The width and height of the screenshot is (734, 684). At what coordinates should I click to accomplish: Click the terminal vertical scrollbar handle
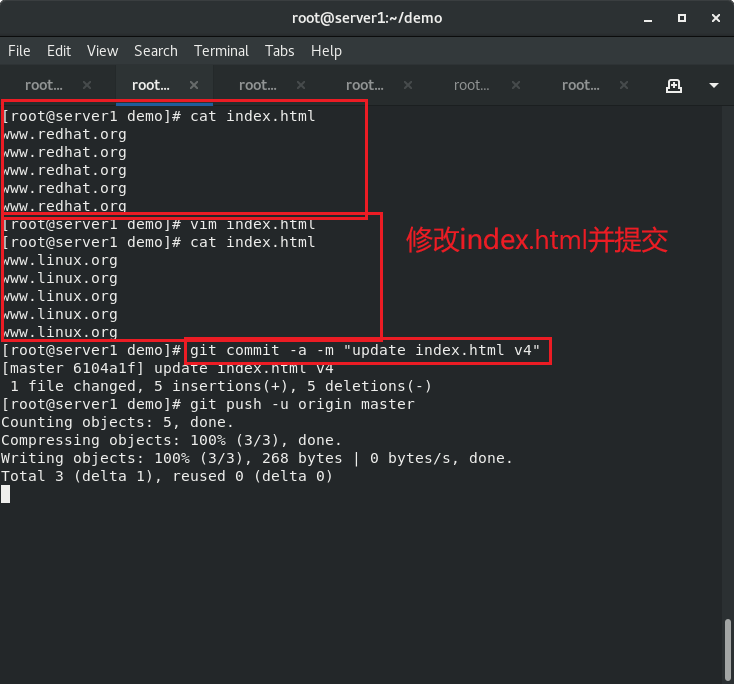728,650
